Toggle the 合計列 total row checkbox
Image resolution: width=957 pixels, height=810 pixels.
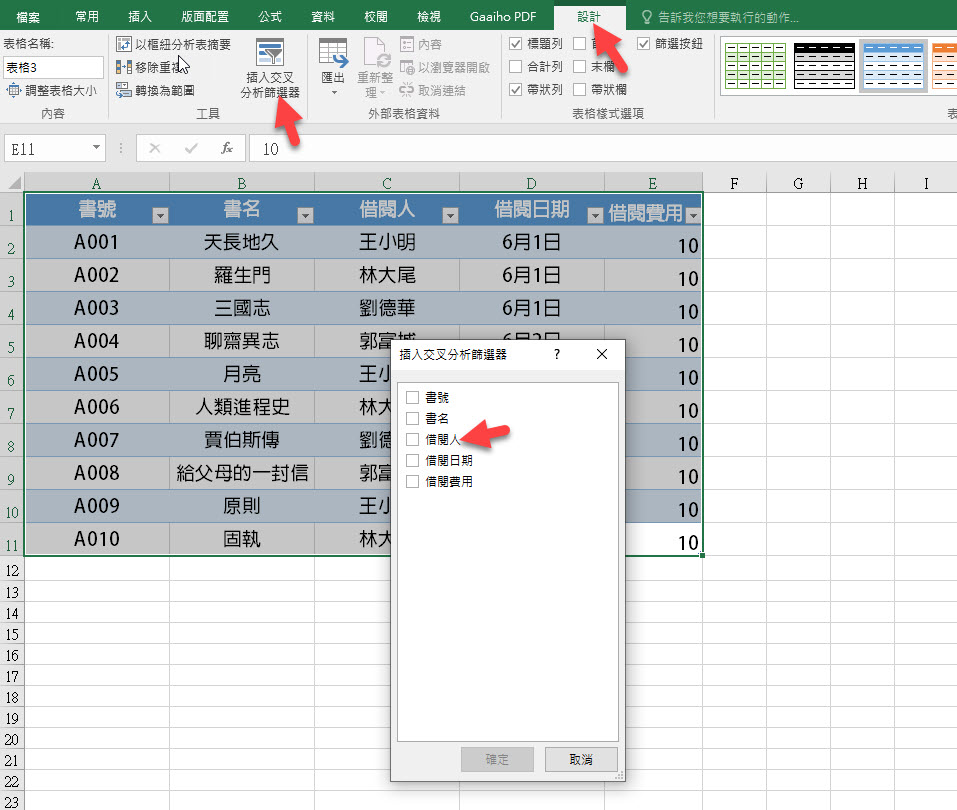point(516,67)
